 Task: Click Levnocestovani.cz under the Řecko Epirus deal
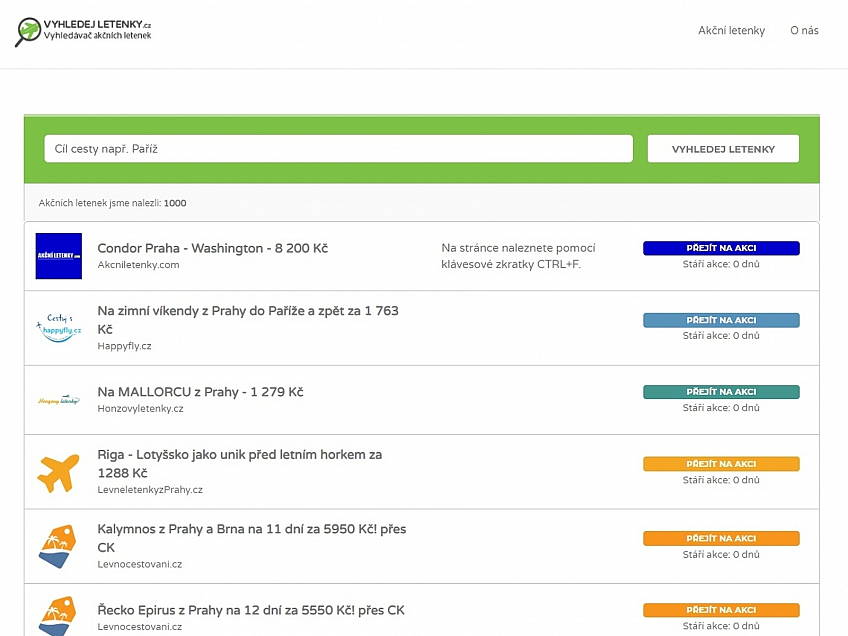pos(140,627)
